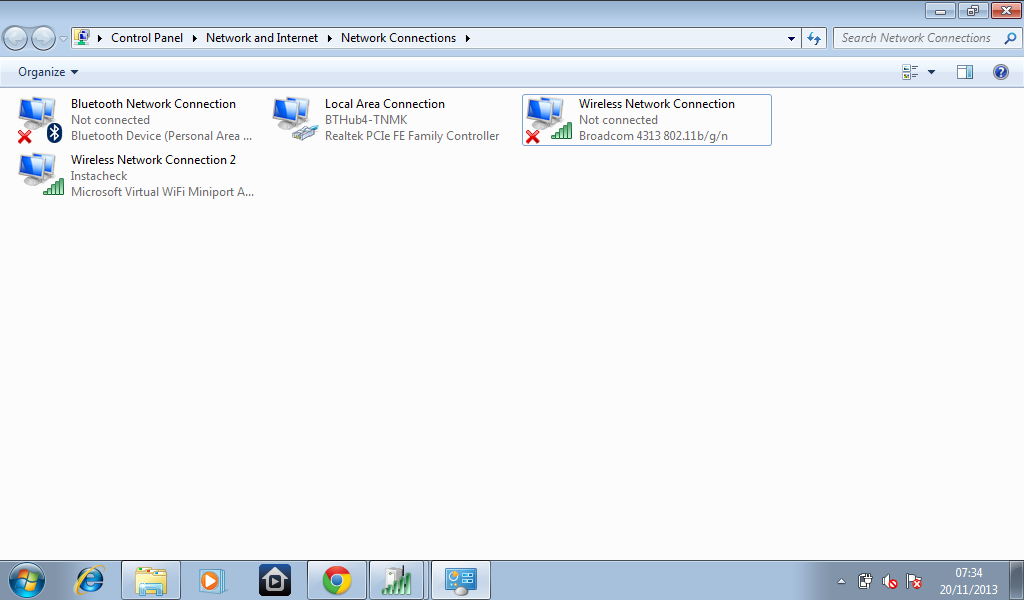
Task: Open the Organize menu
Action: coord(48,72)
